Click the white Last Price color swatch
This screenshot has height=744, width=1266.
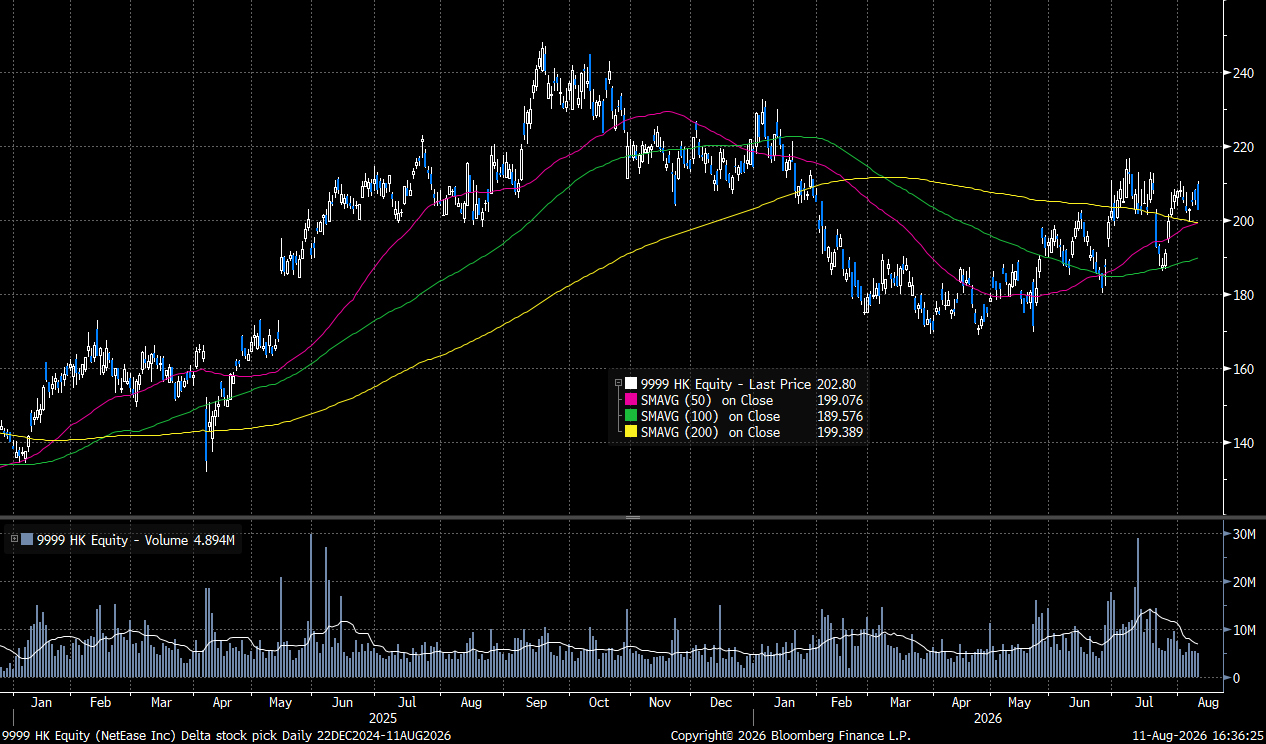click(630, 384)
